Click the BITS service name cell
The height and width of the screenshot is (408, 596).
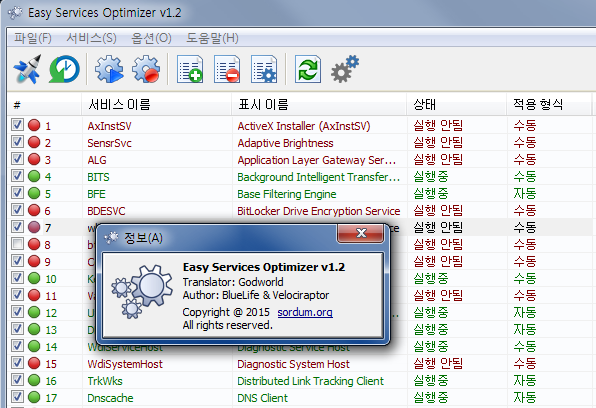(x=98, y=177)
